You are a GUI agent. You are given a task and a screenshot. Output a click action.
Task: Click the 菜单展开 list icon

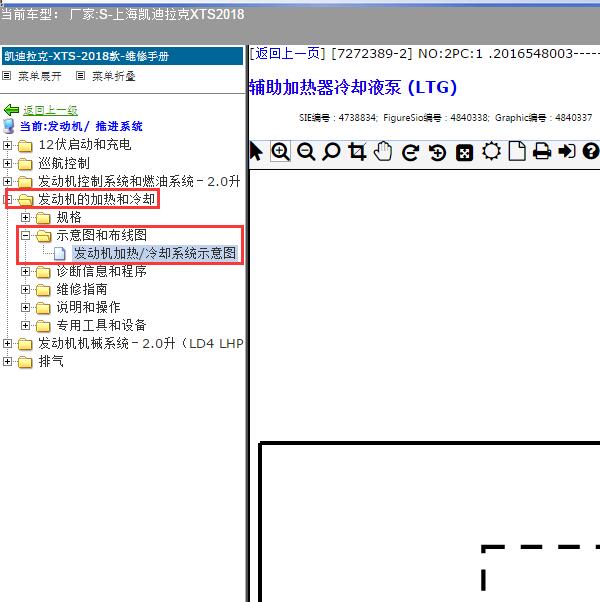point(6,76)
